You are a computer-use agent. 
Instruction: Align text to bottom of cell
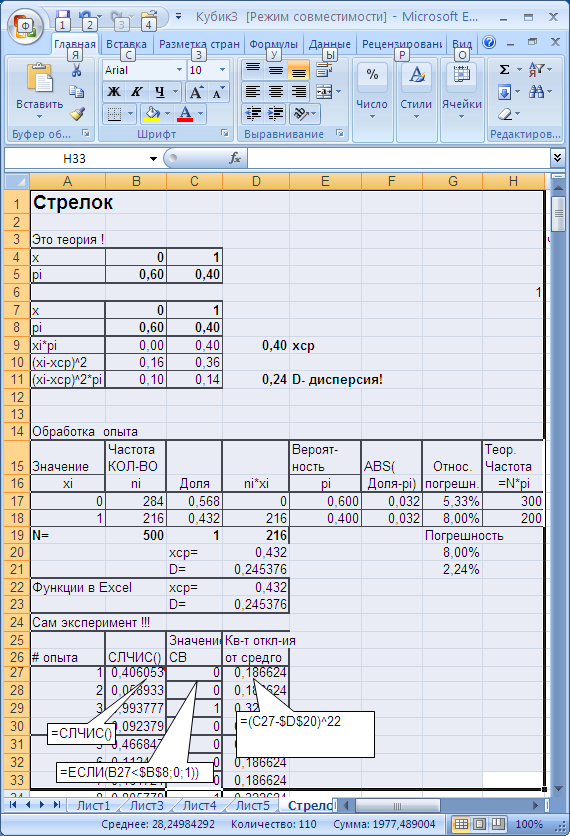coord(299,70)
